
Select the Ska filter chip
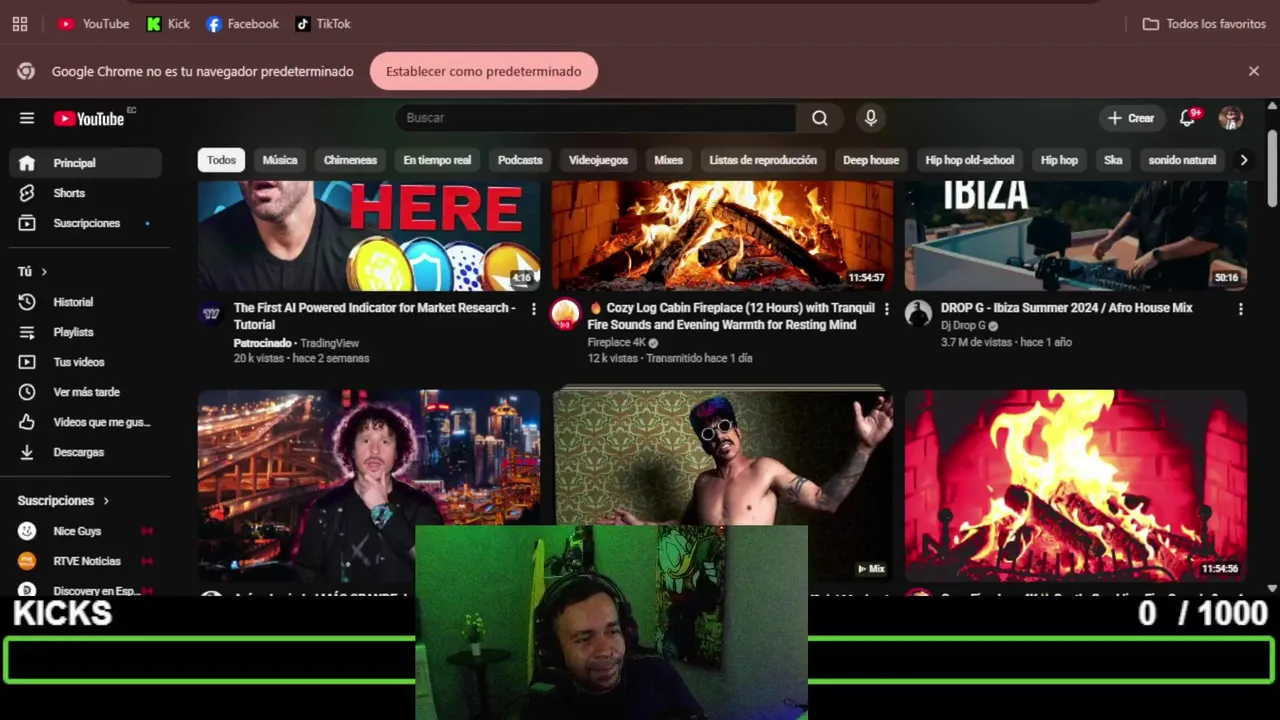(1113, 160)
